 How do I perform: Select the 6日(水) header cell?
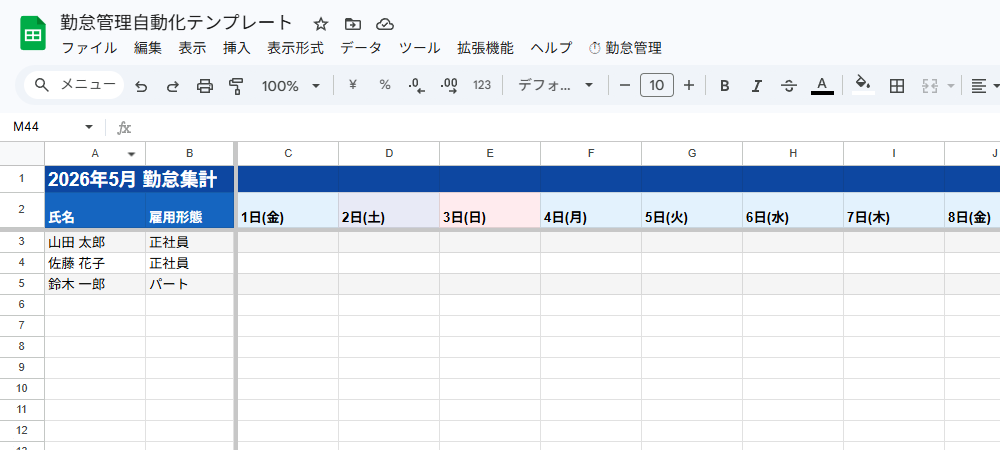[x=793, y=210]
